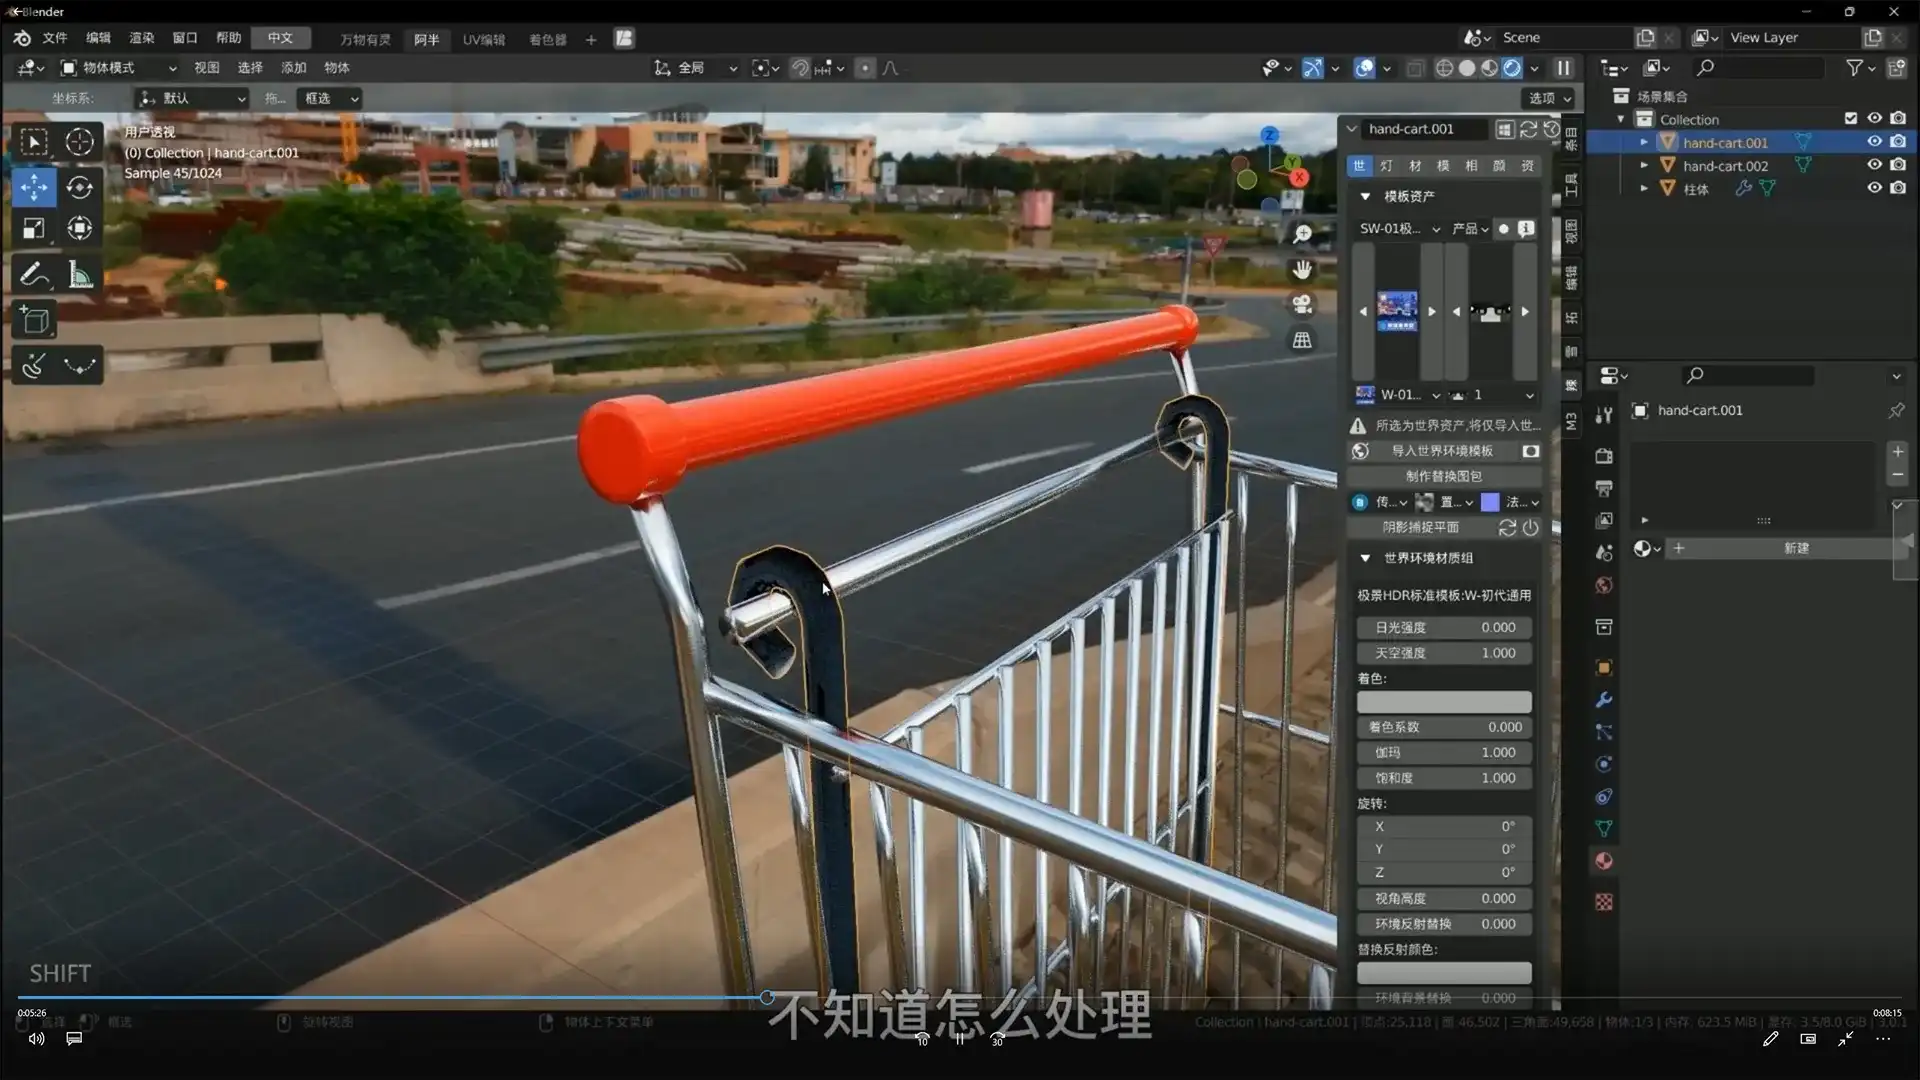Open the coordinate system 默认 dropdown

tap(190, 98)
